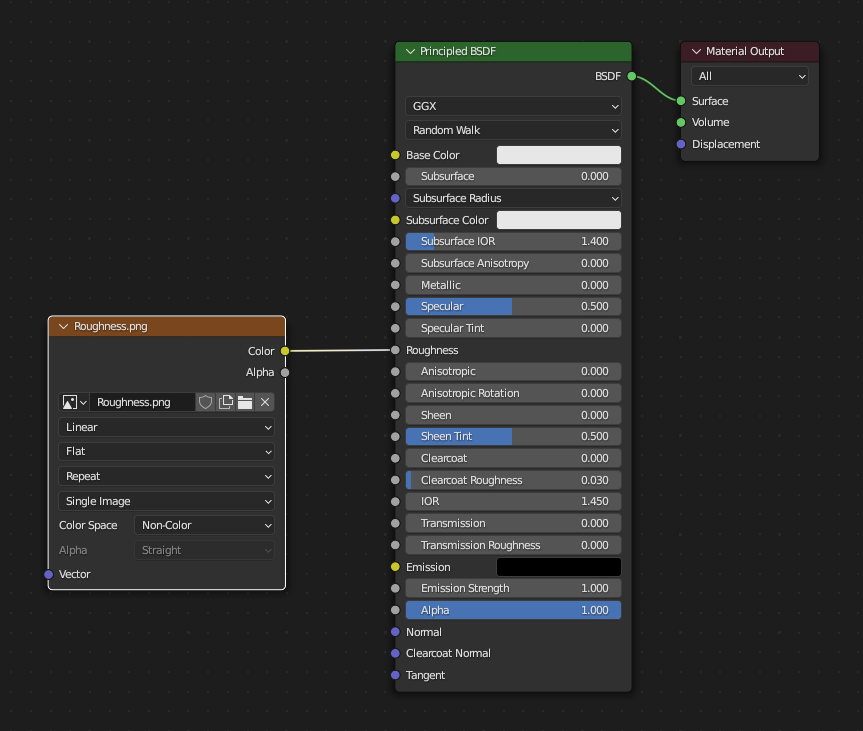863x731 pixels.
Task: Click the Clearcoat Roughness slider
Action: 513,480
